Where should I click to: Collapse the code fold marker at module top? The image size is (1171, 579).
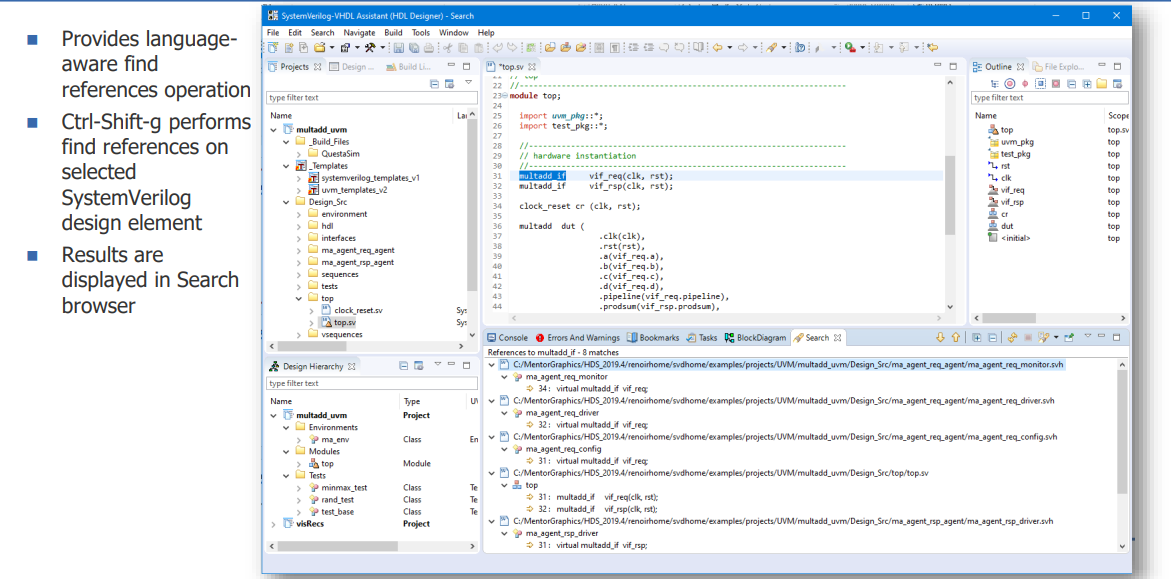click(506, 96)
